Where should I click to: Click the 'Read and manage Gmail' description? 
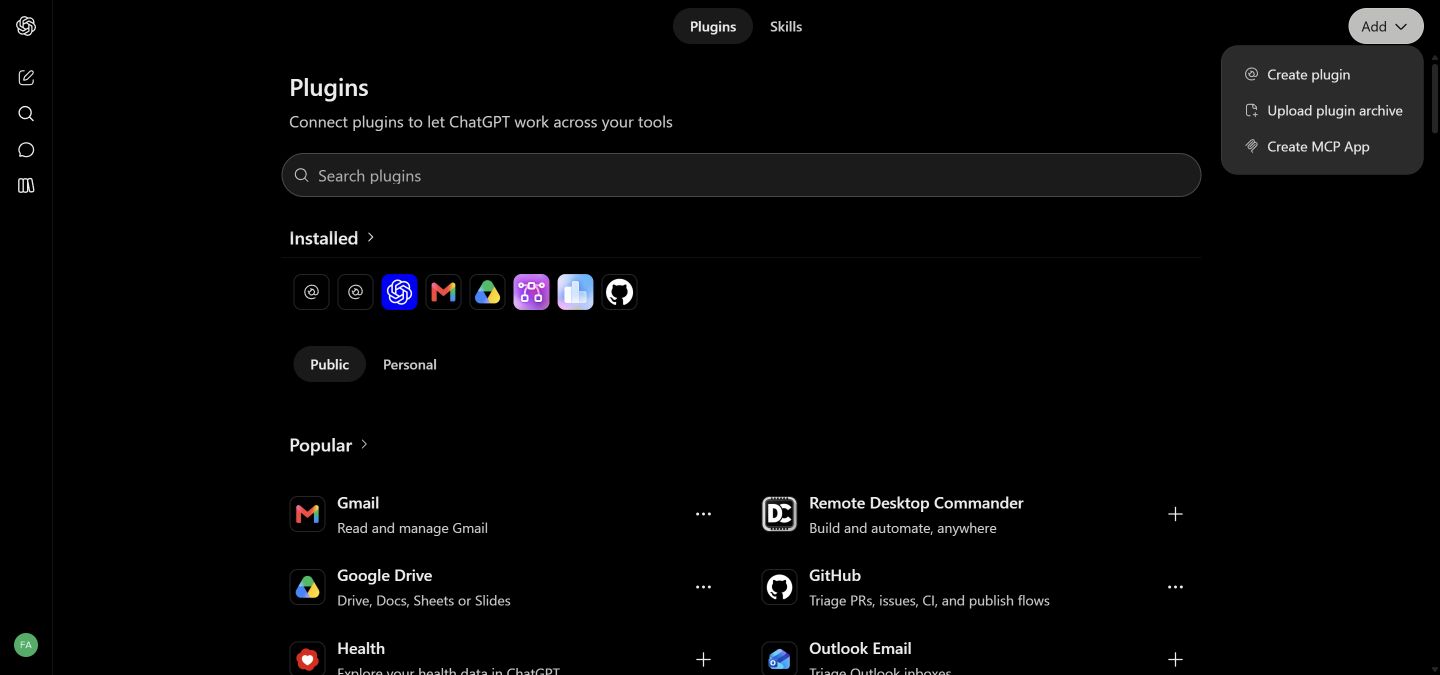pos(412,528)
